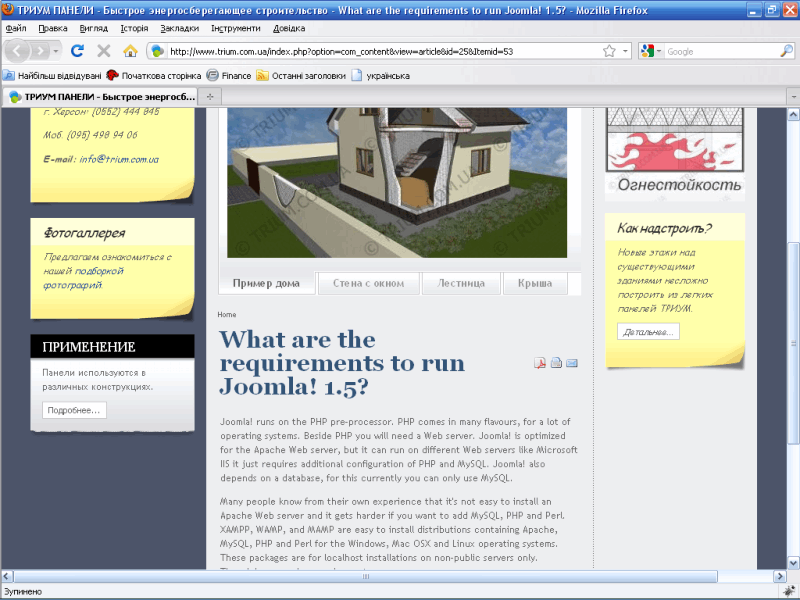Go back to the previous page
800x600 pixels.
point(17,51)
